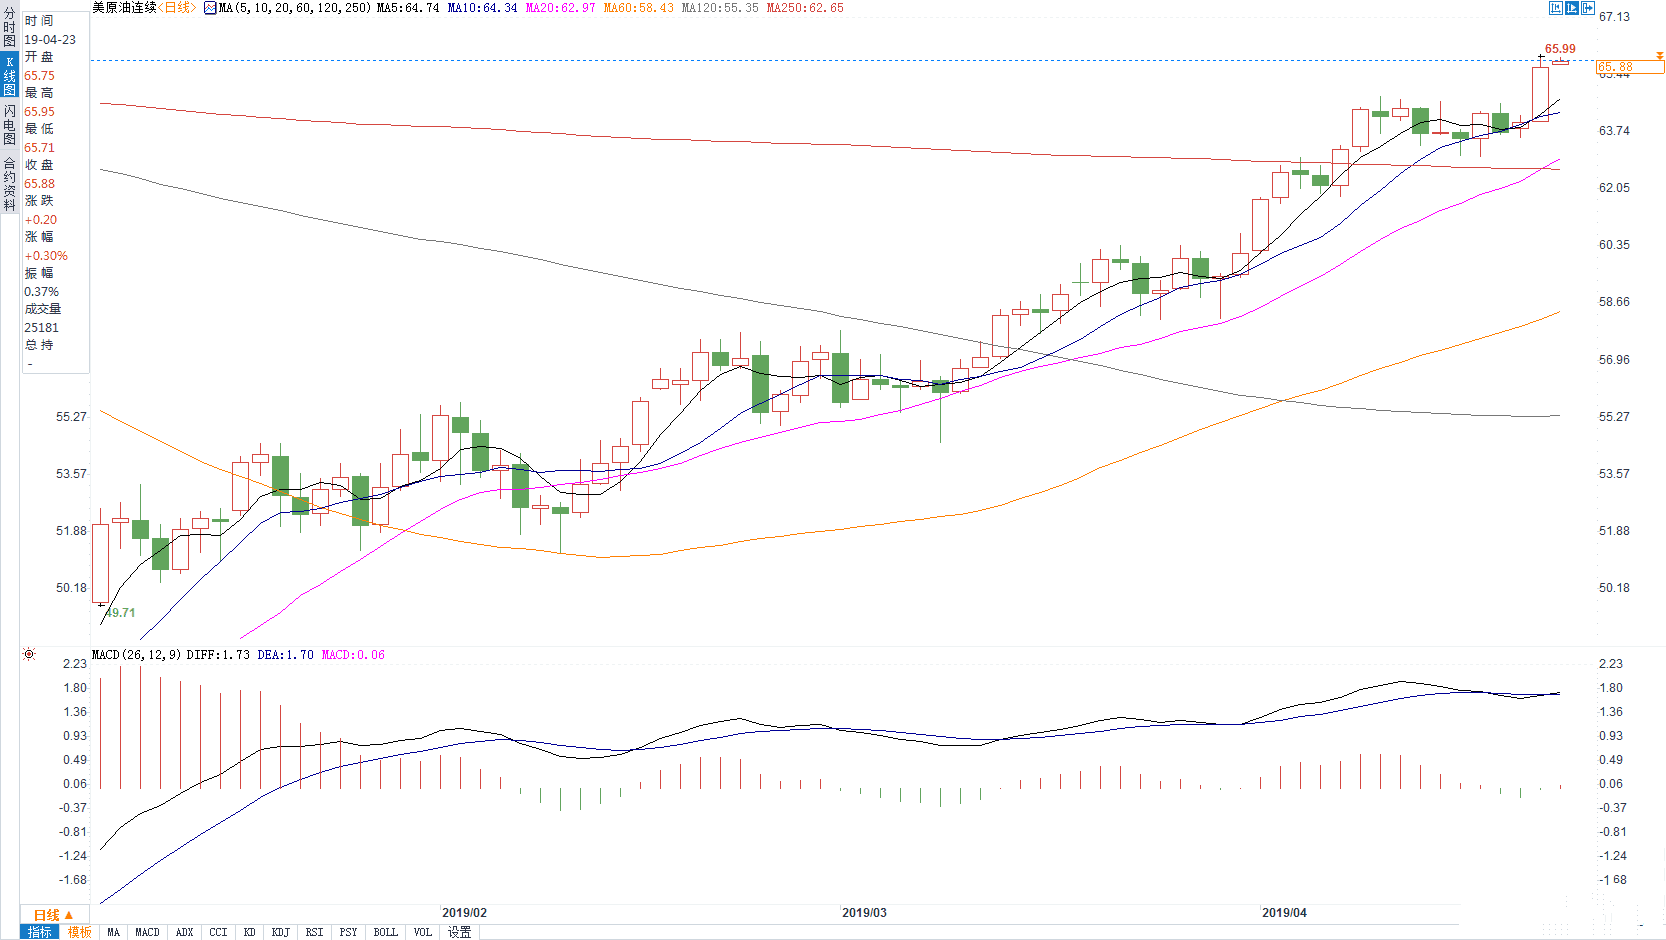Open the 合约资料 side tab
Viewport: 1666px width, 940px height.
(x=9, y=184)
